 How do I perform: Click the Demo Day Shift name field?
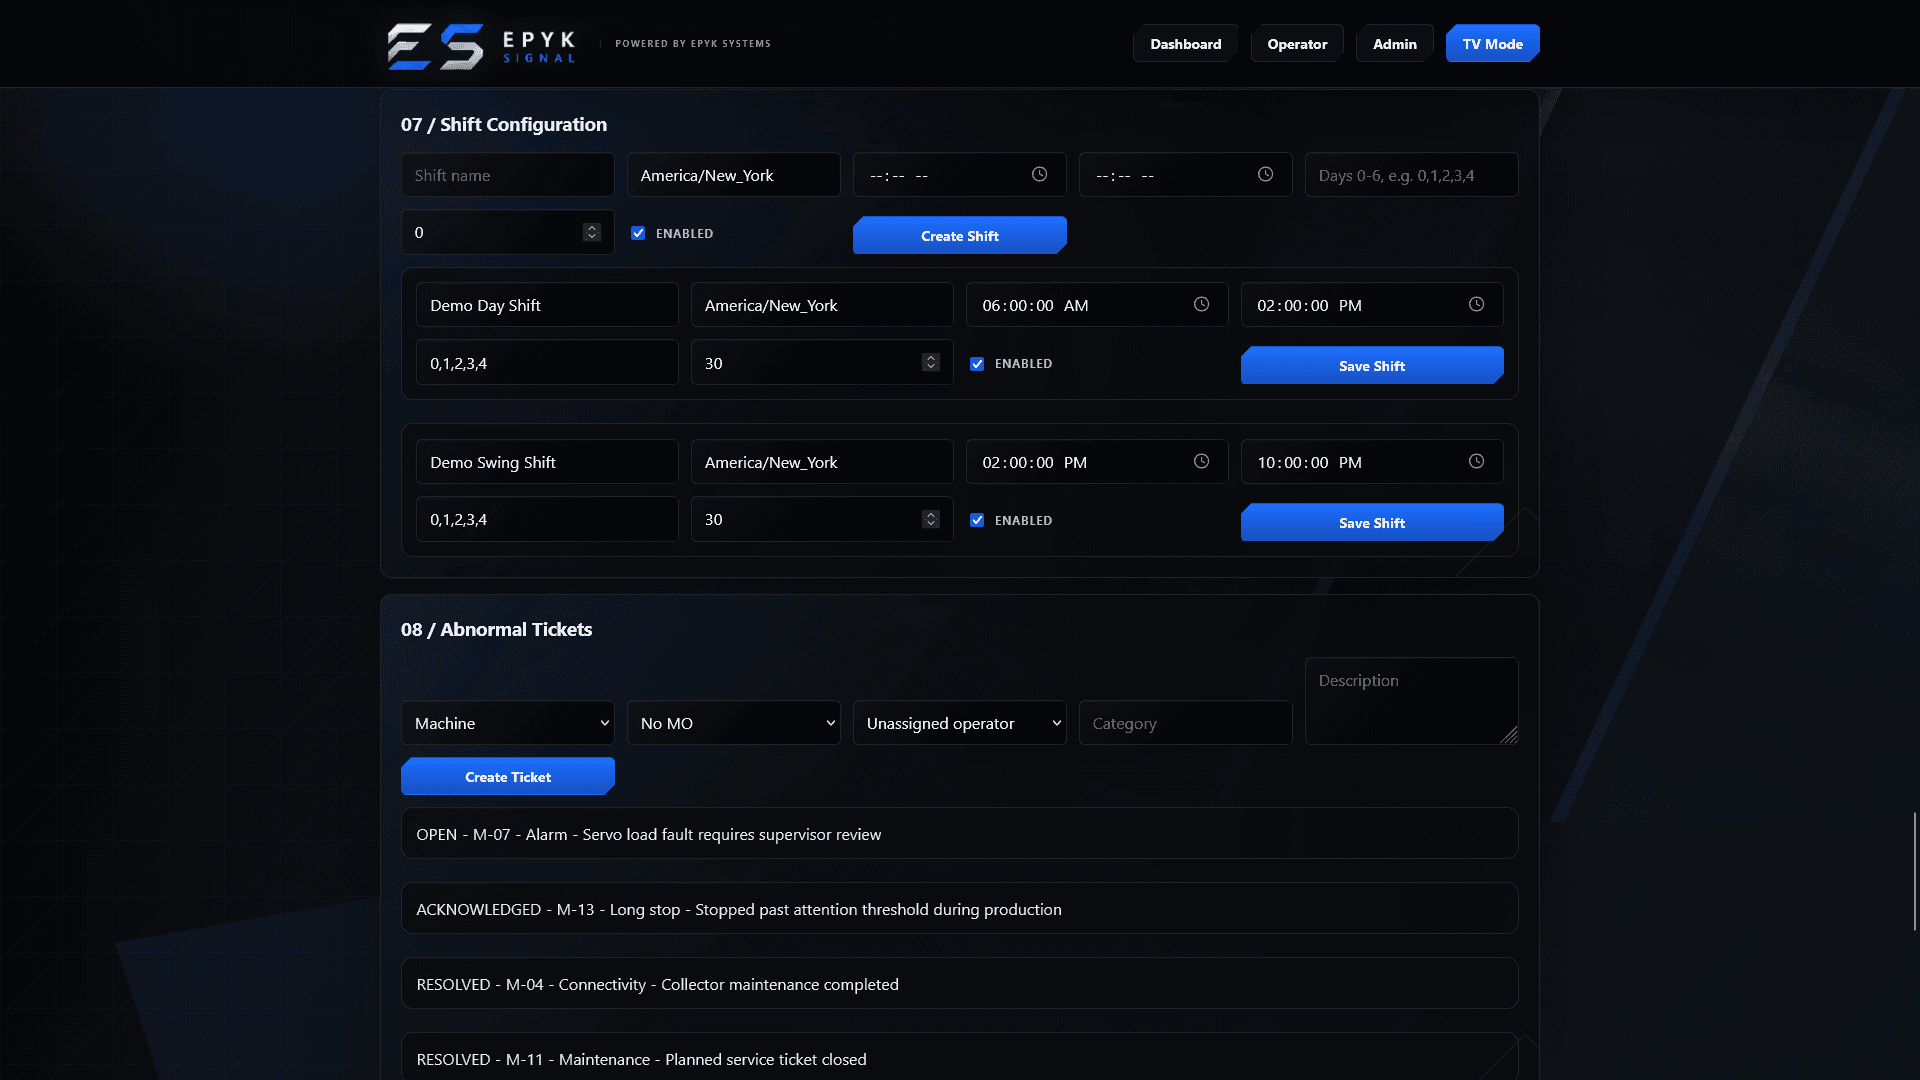[x=547, y=305]
